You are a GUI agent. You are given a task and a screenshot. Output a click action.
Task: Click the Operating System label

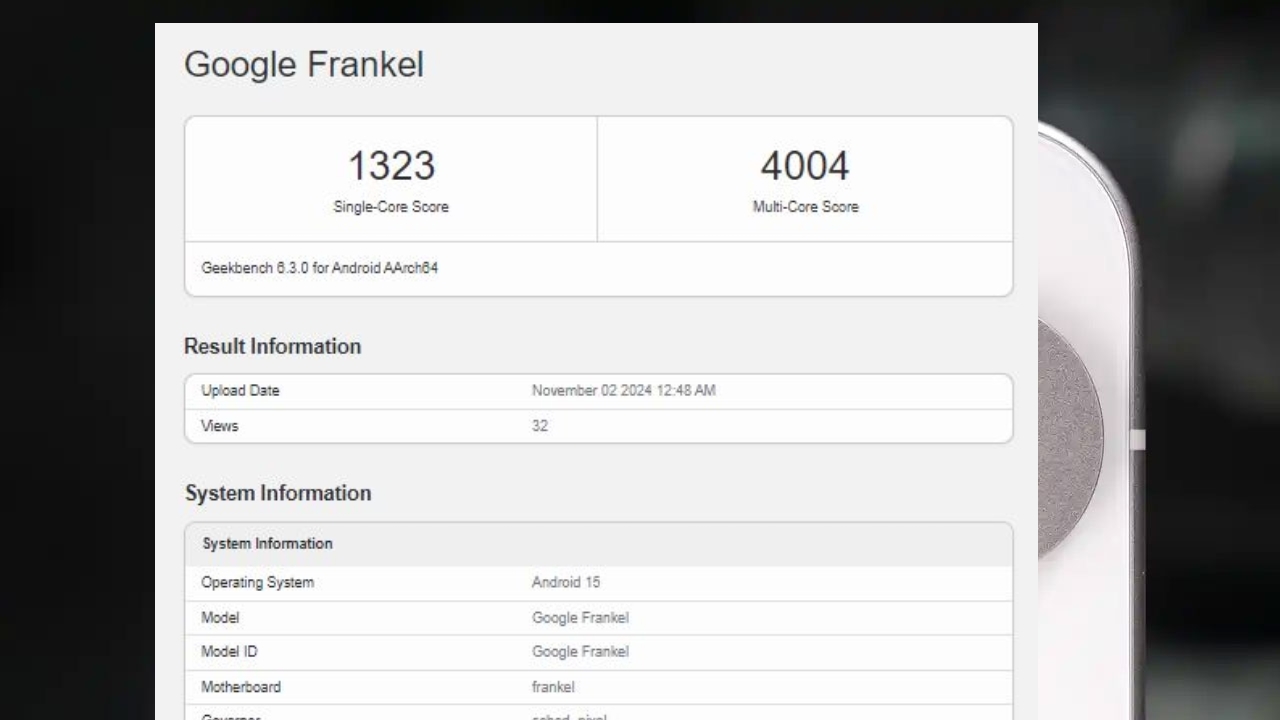pyautogui.click(x=258, y=583)
